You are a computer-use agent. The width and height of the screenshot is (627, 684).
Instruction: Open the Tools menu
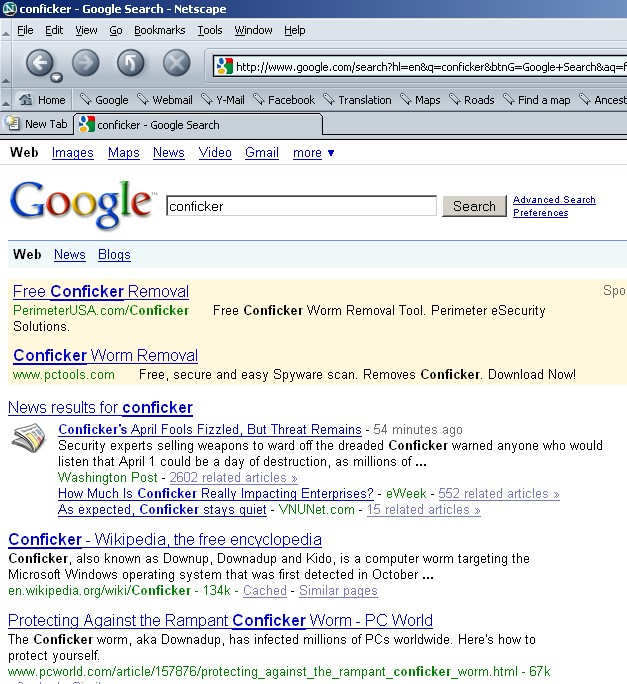click(210, 30)
